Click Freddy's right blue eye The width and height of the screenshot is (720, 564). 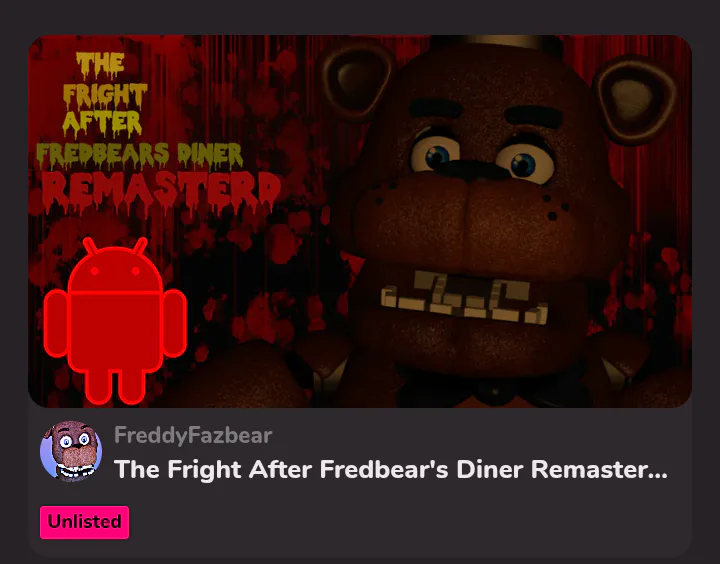coord(524,163)
